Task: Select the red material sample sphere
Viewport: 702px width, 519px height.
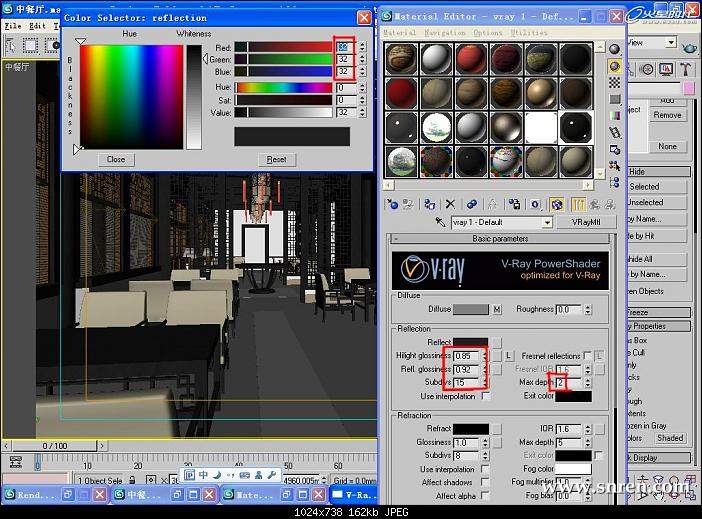Action: click(402, 95)
